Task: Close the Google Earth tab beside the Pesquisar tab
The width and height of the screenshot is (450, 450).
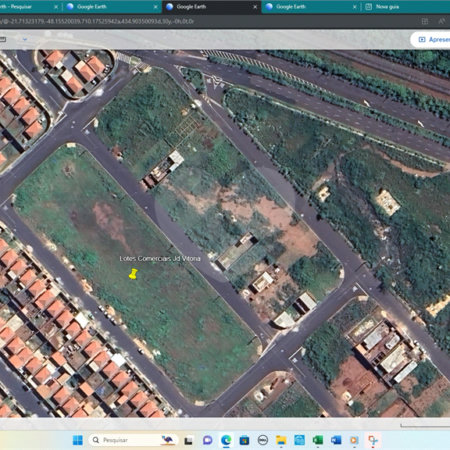Action: (x=155, y=7)
